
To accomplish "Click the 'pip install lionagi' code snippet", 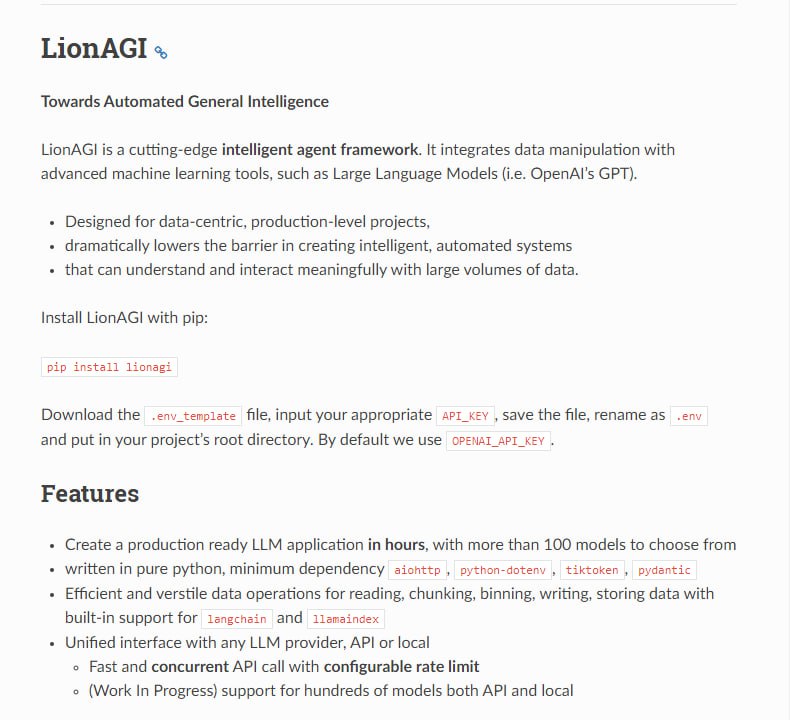I will [109, 367].
